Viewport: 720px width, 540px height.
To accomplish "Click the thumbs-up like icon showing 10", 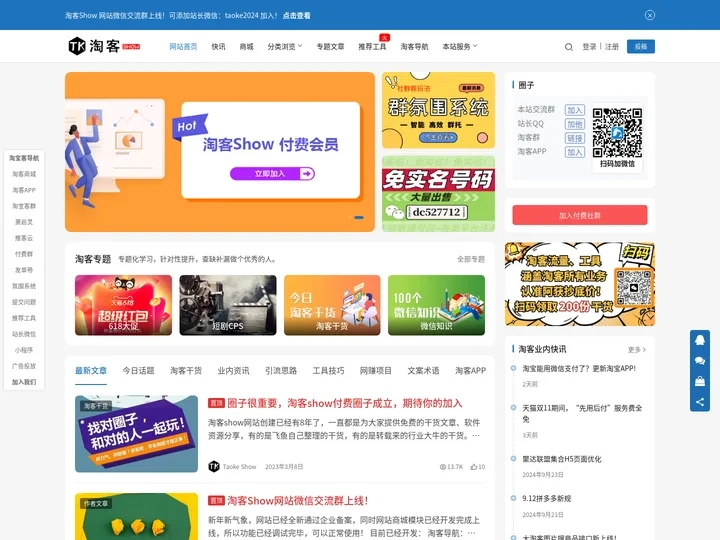I will [473, 467].
